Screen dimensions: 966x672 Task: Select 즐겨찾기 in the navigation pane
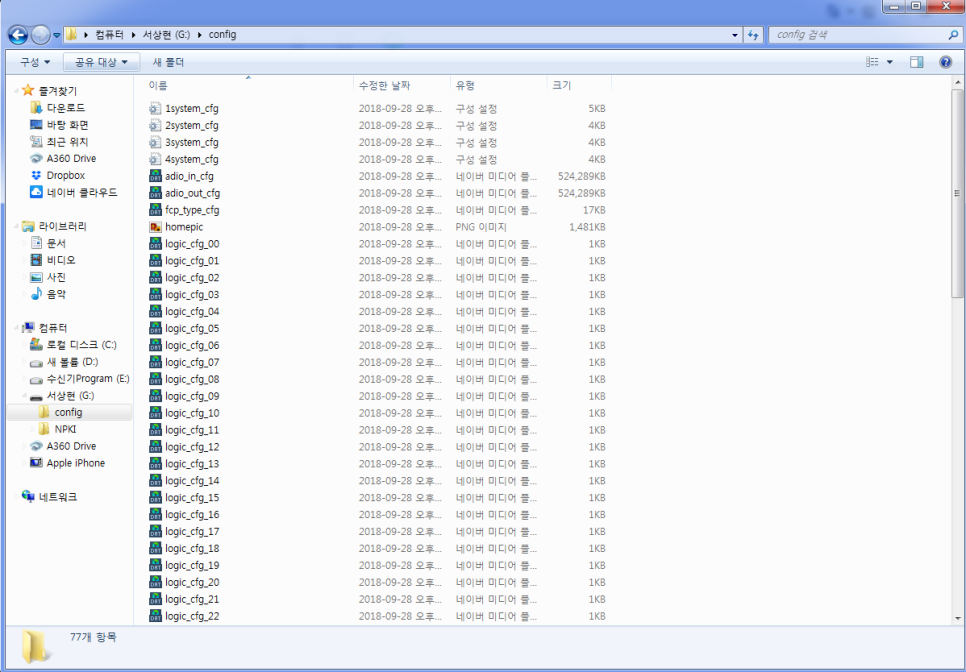click(x=58, y=91)
